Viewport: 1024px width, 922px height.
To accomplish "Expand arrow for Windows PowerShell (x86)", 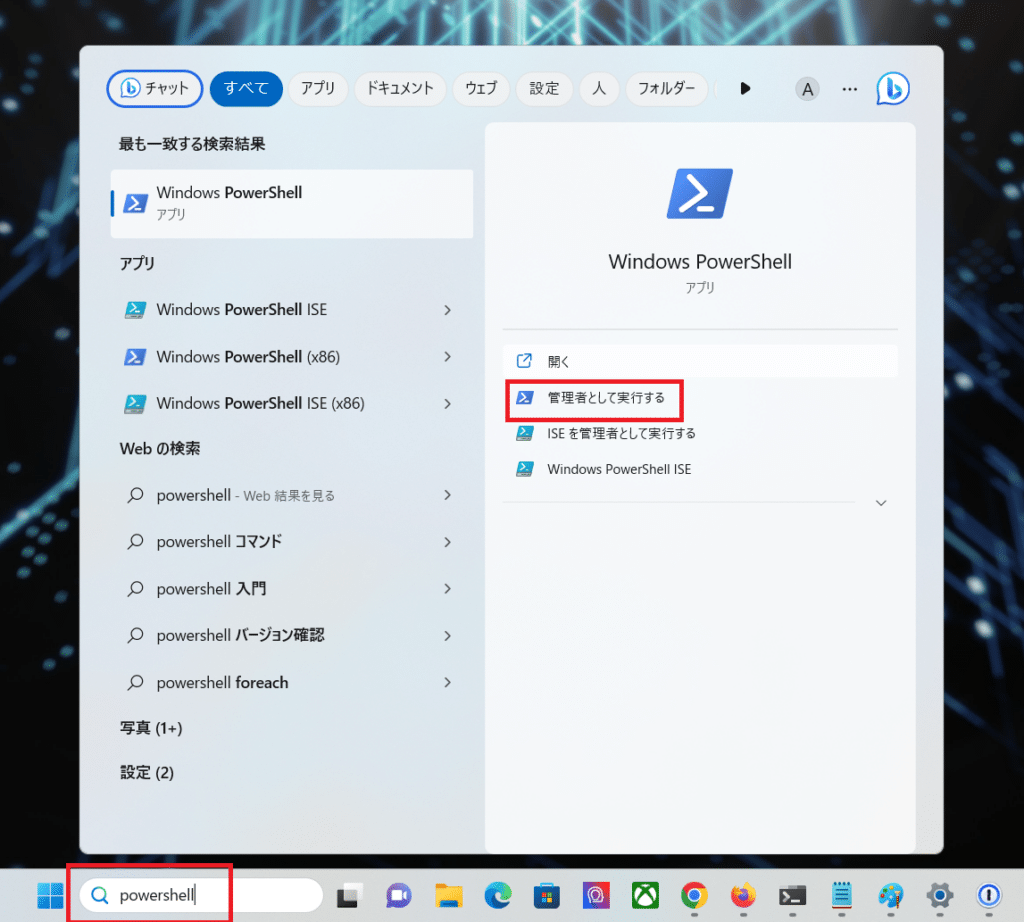I will point(447,357).
